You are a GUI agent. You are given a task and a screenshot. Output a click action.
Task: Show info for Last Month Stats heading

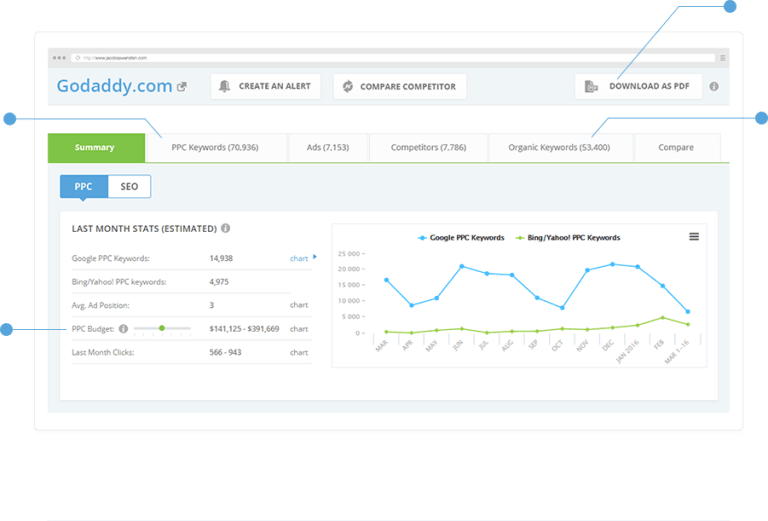[225, 228]
